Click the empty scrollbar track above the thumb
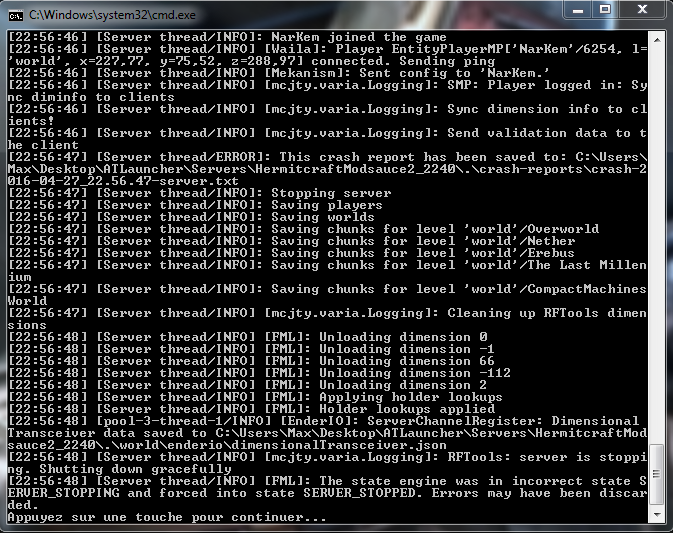The image size is (673, 533). point(657,245)
